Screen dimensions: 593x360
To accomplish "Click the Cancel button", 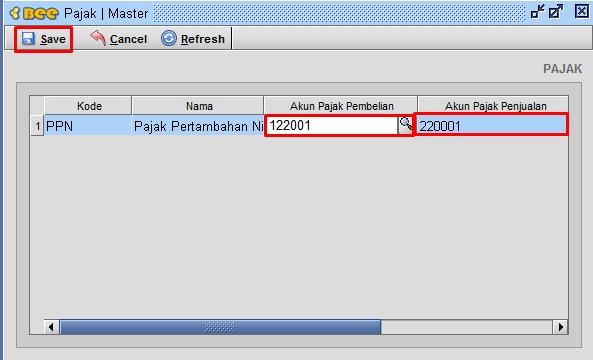I will pyautogui.click(x=119, y=39).
